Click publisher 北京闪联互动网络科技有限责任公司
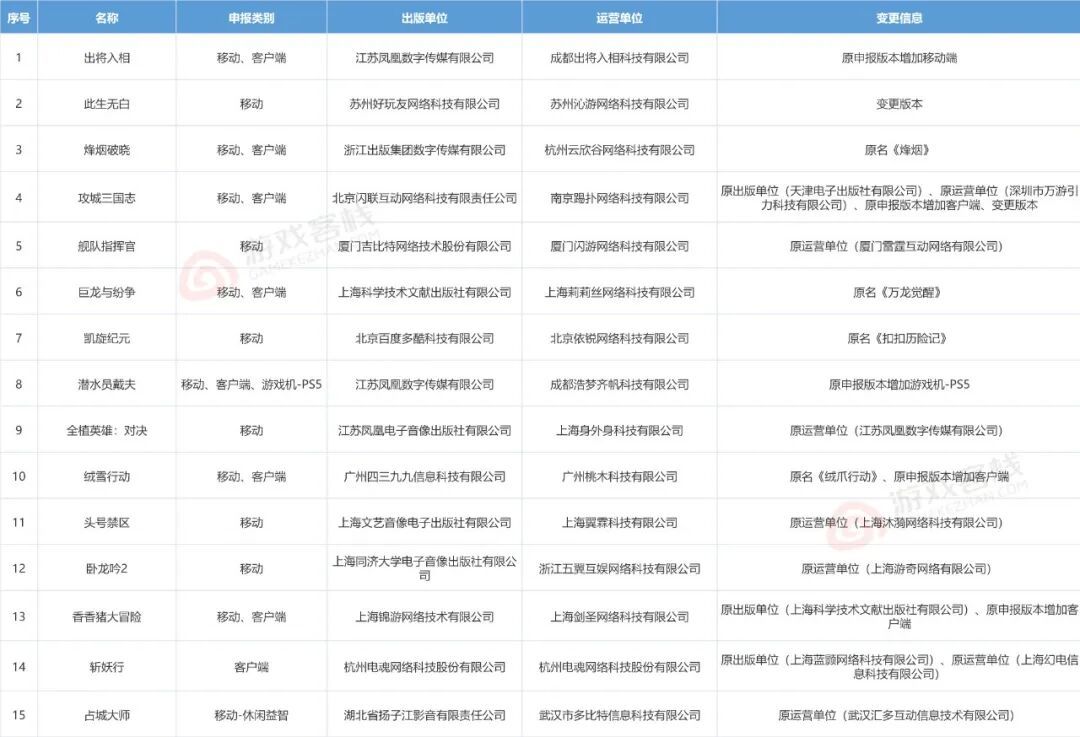 [424, 198]
